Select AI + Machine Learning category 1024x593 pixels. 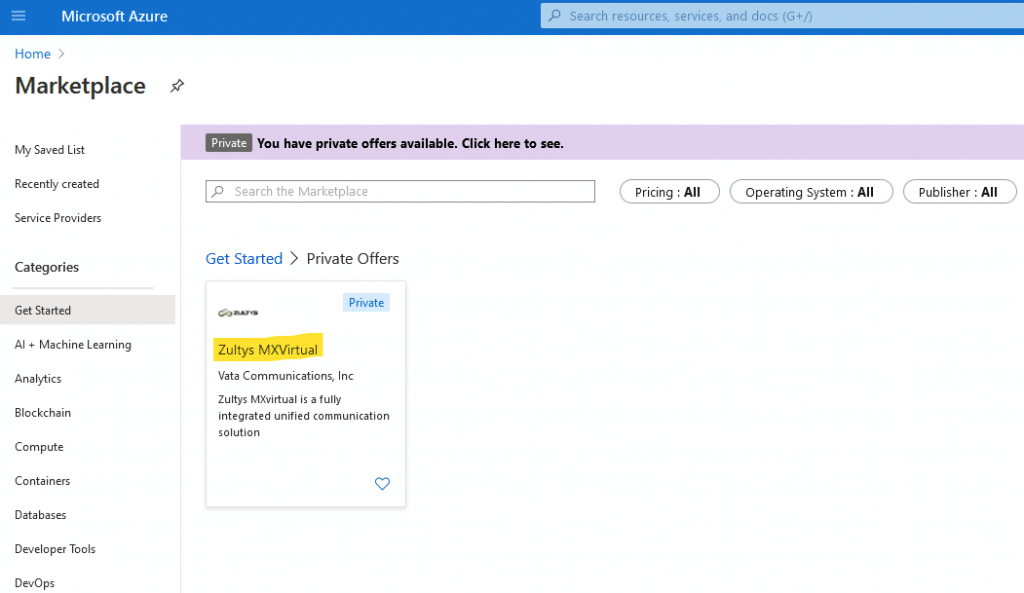(73, 344)
